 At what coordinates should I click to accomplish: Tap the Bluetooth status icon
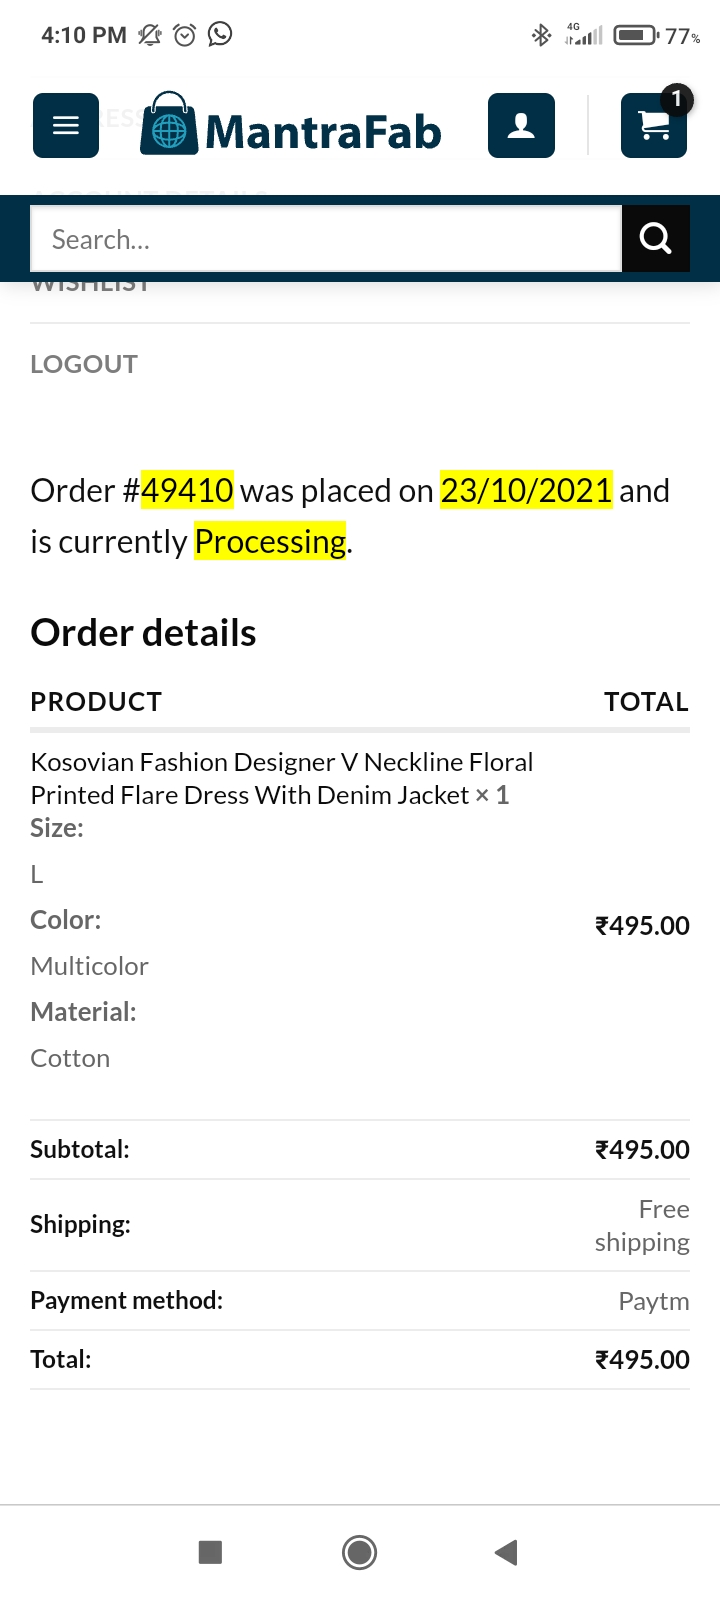pos(541,36)
